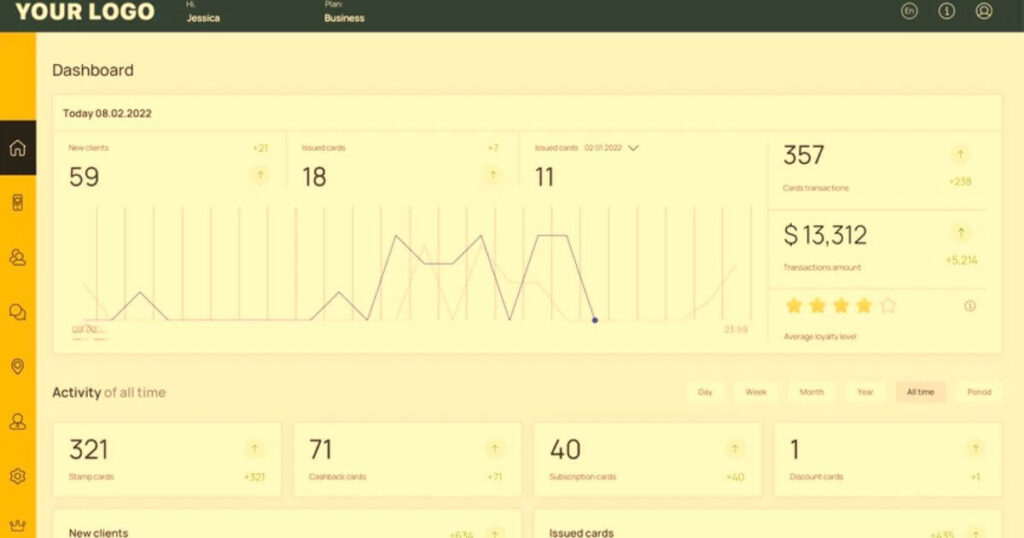Click the 23:59 chart end label
1024x538 pixels.
pyautogui.click(x=735, y=329)
